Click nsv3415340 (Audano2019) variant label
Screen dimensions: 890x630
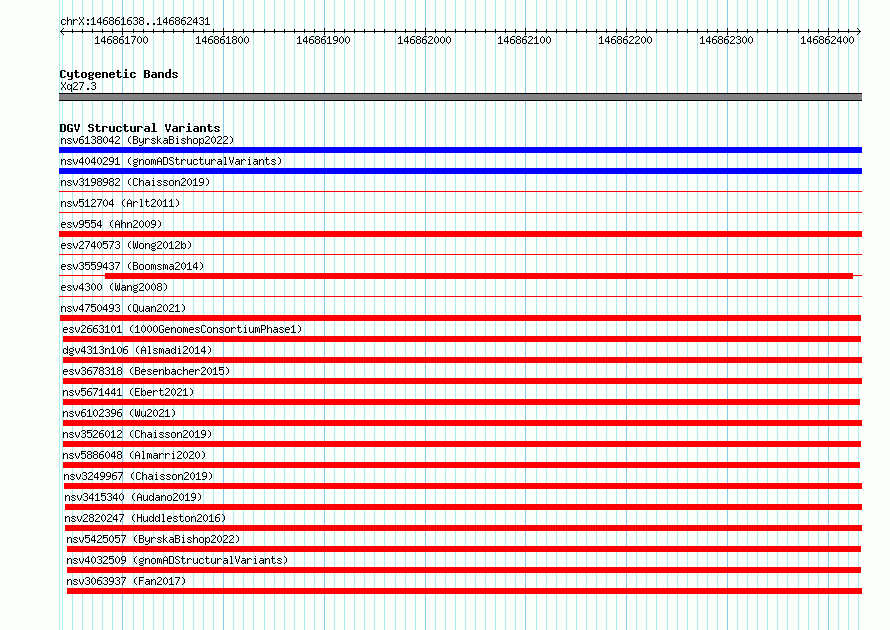pos(133,497)
